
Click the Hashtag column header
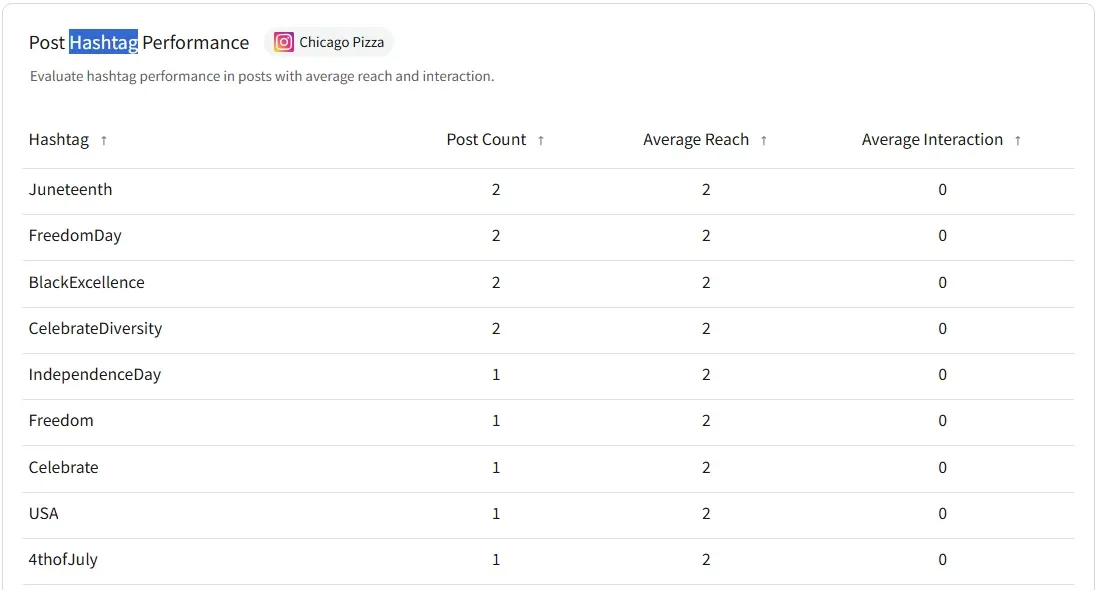[x=59, y=140]
